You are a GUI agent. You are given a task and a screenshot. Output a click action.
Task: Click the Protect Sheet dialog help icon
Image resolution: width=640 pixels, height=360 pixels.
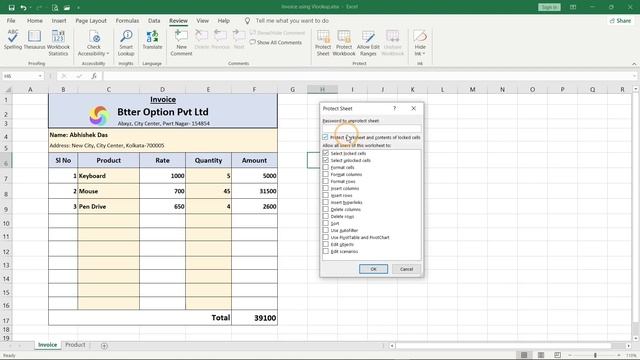tap(394, 108)
